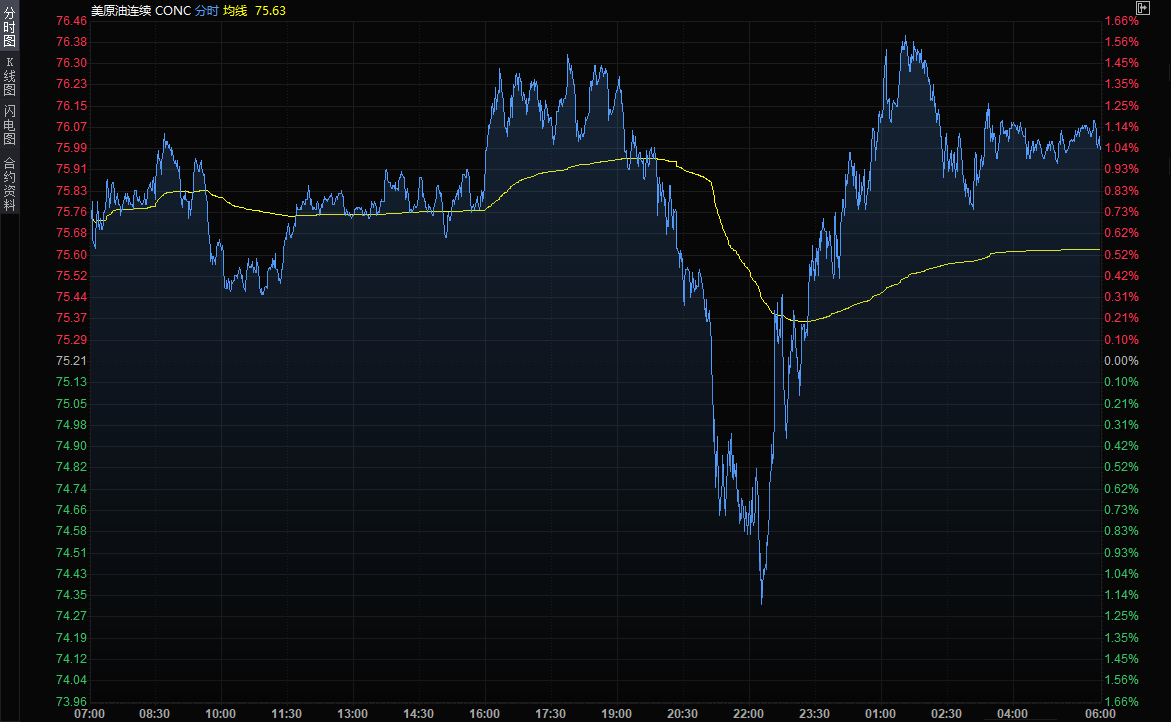Click the 0.00% label on percent axis
Screen dimensions: 1171x722
1121,361
